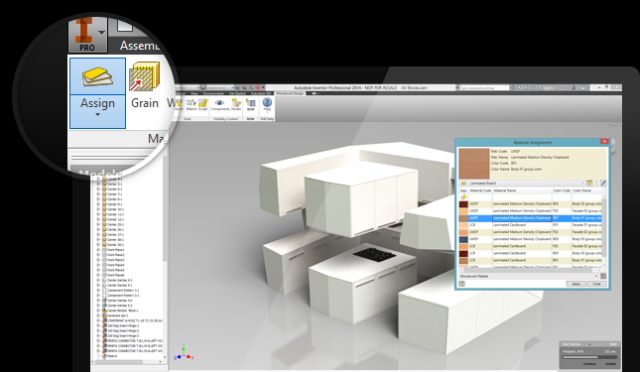Select the Sculpt tool in the ribbon
Screen dimensions: 640x372
point(203,105)
